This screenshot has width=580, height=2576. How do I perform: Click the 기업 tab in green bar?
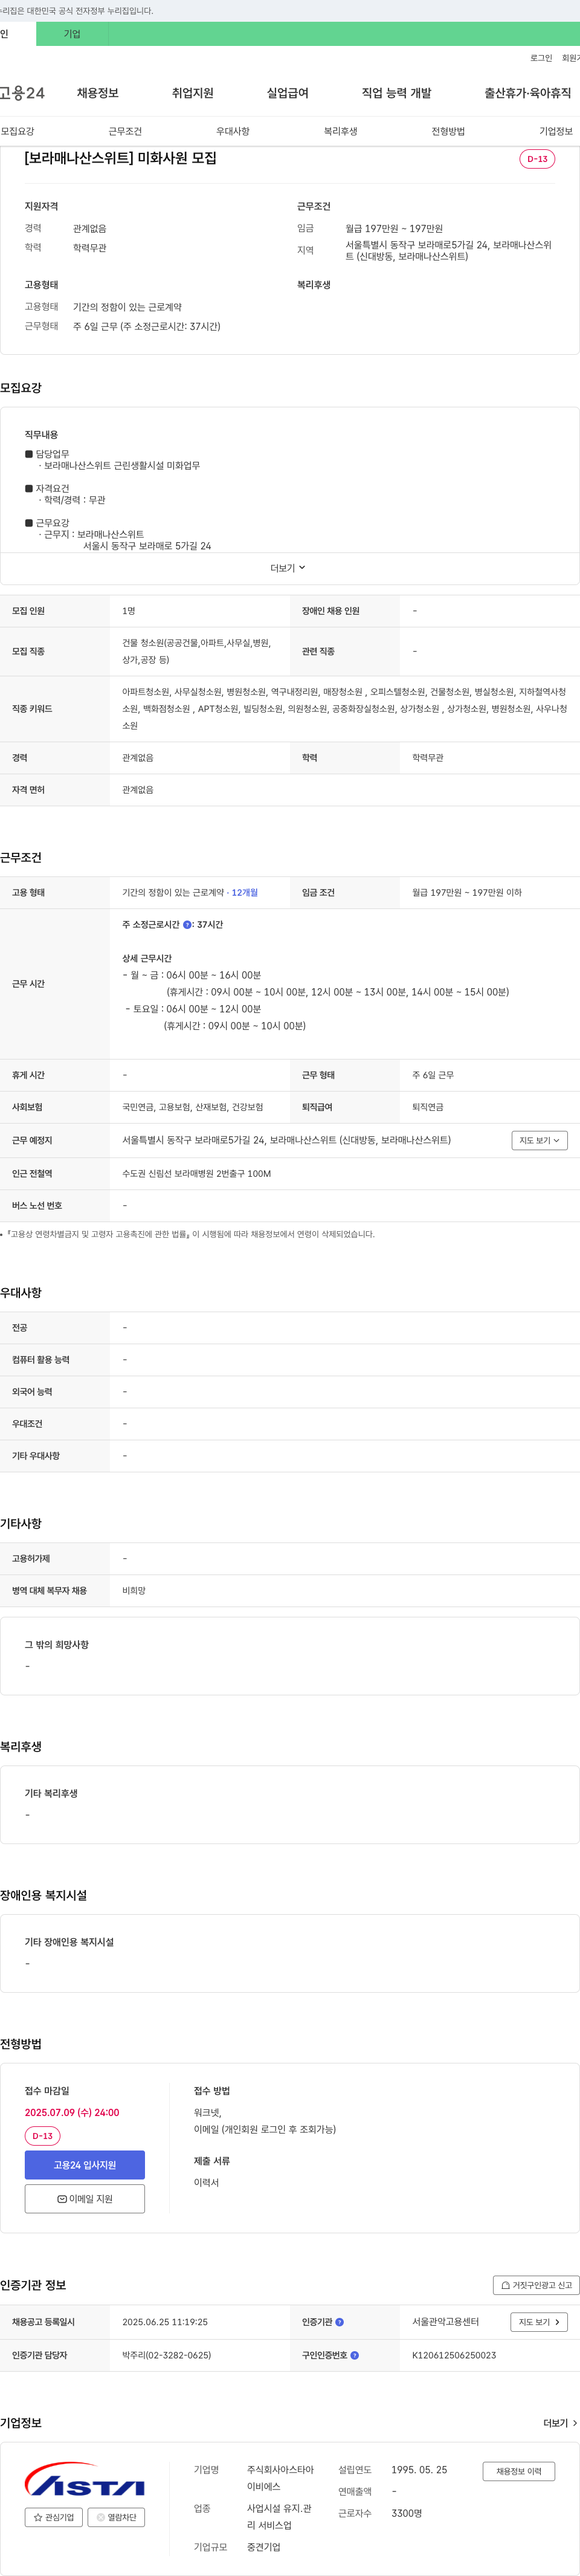point(72,34)
